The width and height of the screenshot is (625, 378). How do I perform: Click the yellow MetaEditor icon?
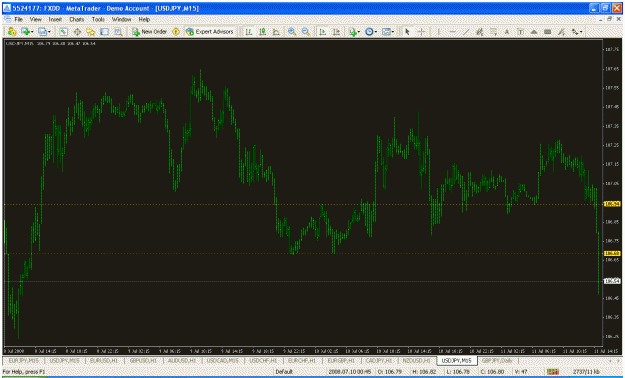[176, 32]
